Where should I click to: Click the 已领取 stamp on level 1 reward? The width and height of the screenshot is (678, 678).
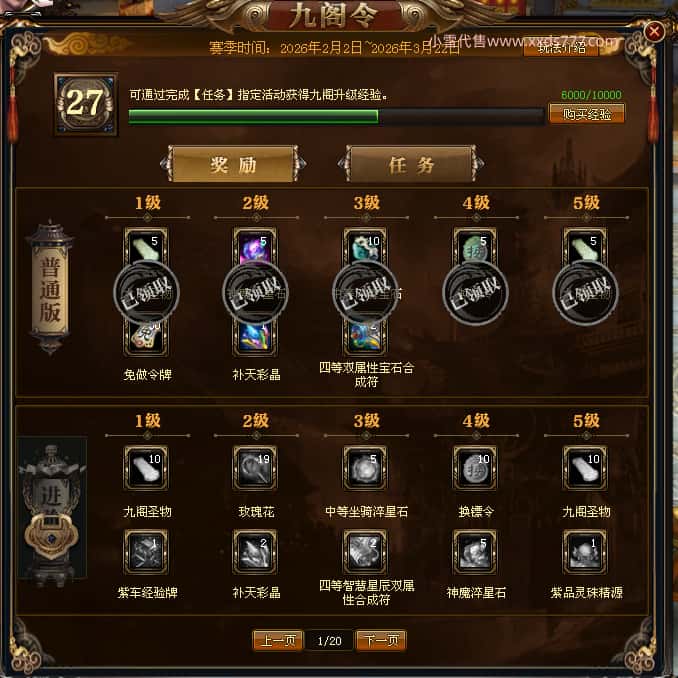(x=147, y=293)
